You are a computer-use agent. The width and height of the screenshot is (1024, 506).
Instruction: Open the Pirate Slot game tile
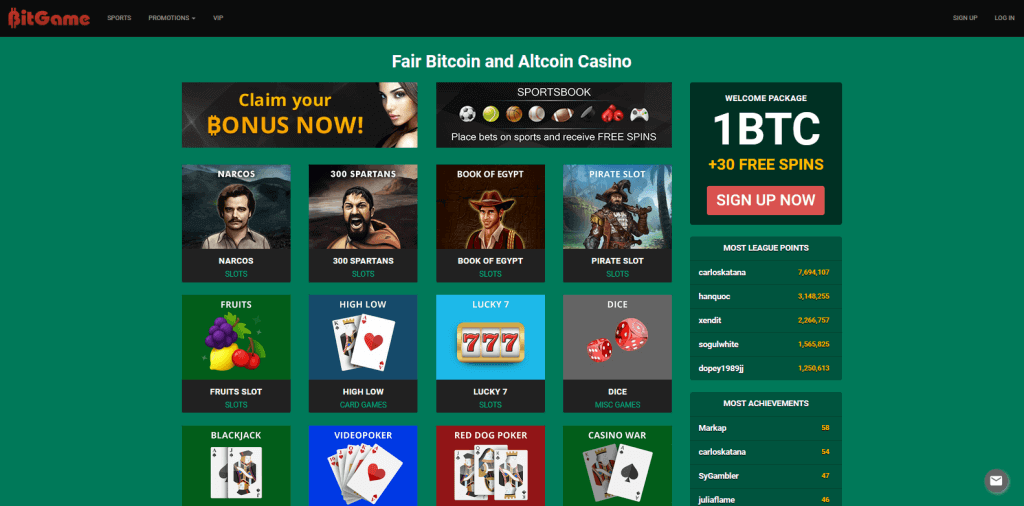[617, 223]
